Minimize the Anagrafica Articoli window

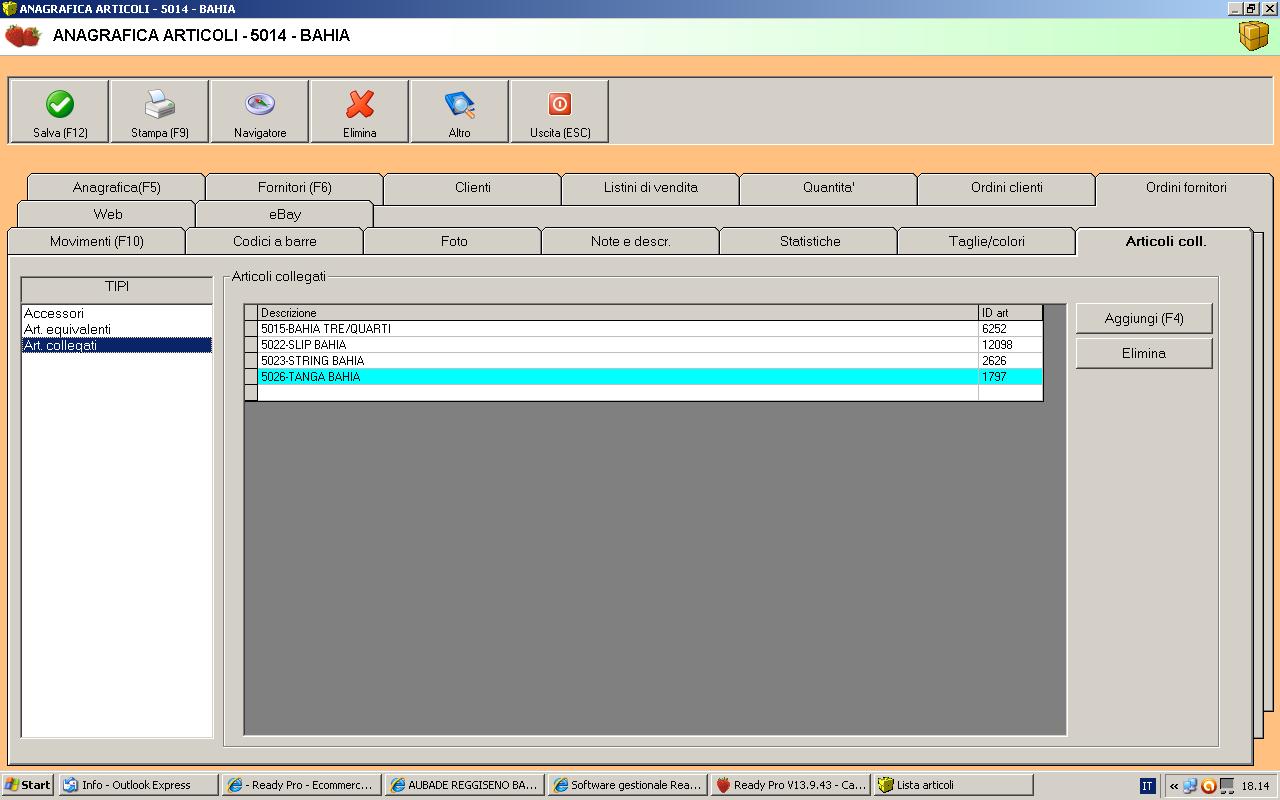1236,8
